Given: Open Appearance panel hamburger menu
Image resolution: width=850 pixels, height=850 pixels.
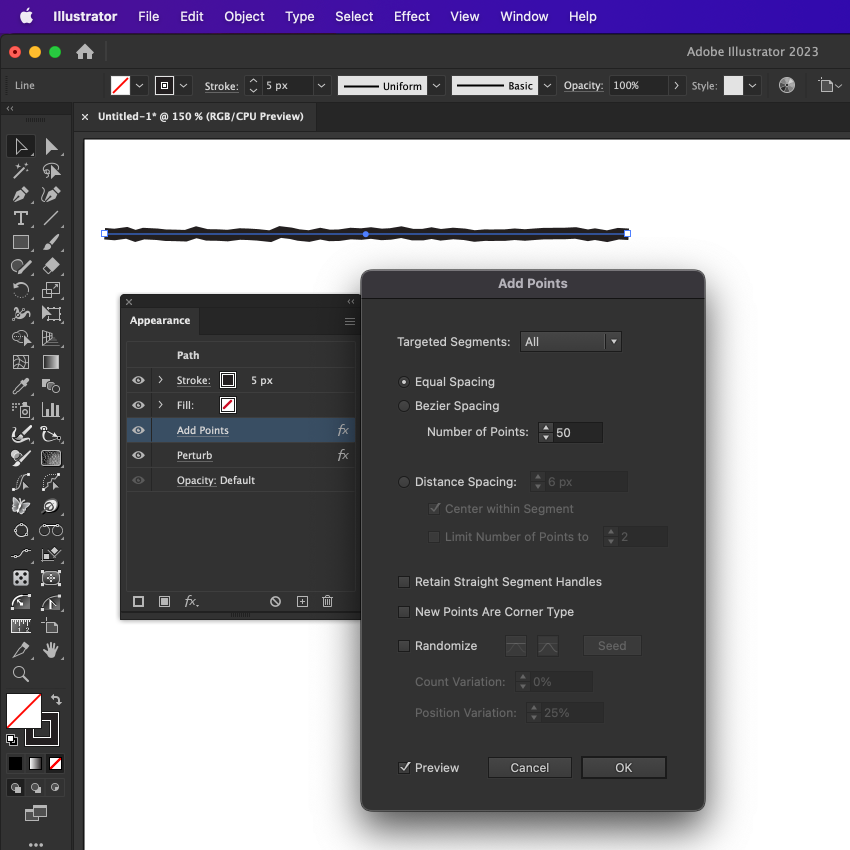Looking at the screenshot, I should coord(350,321).
